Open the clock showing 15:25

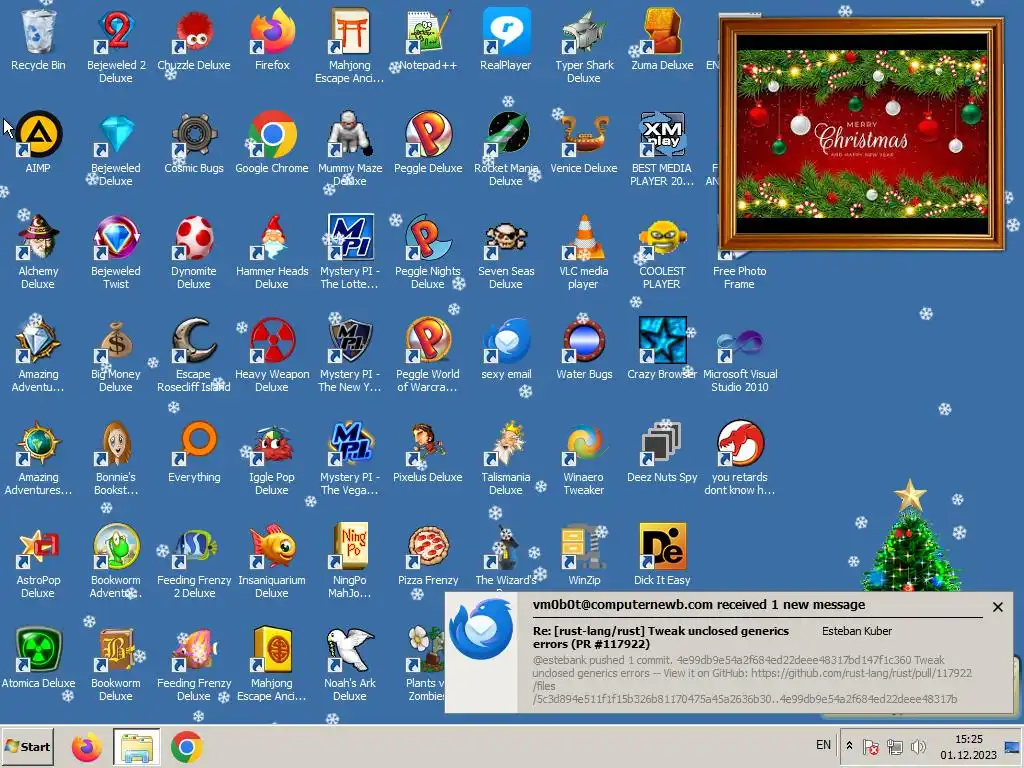click(968, 746)
